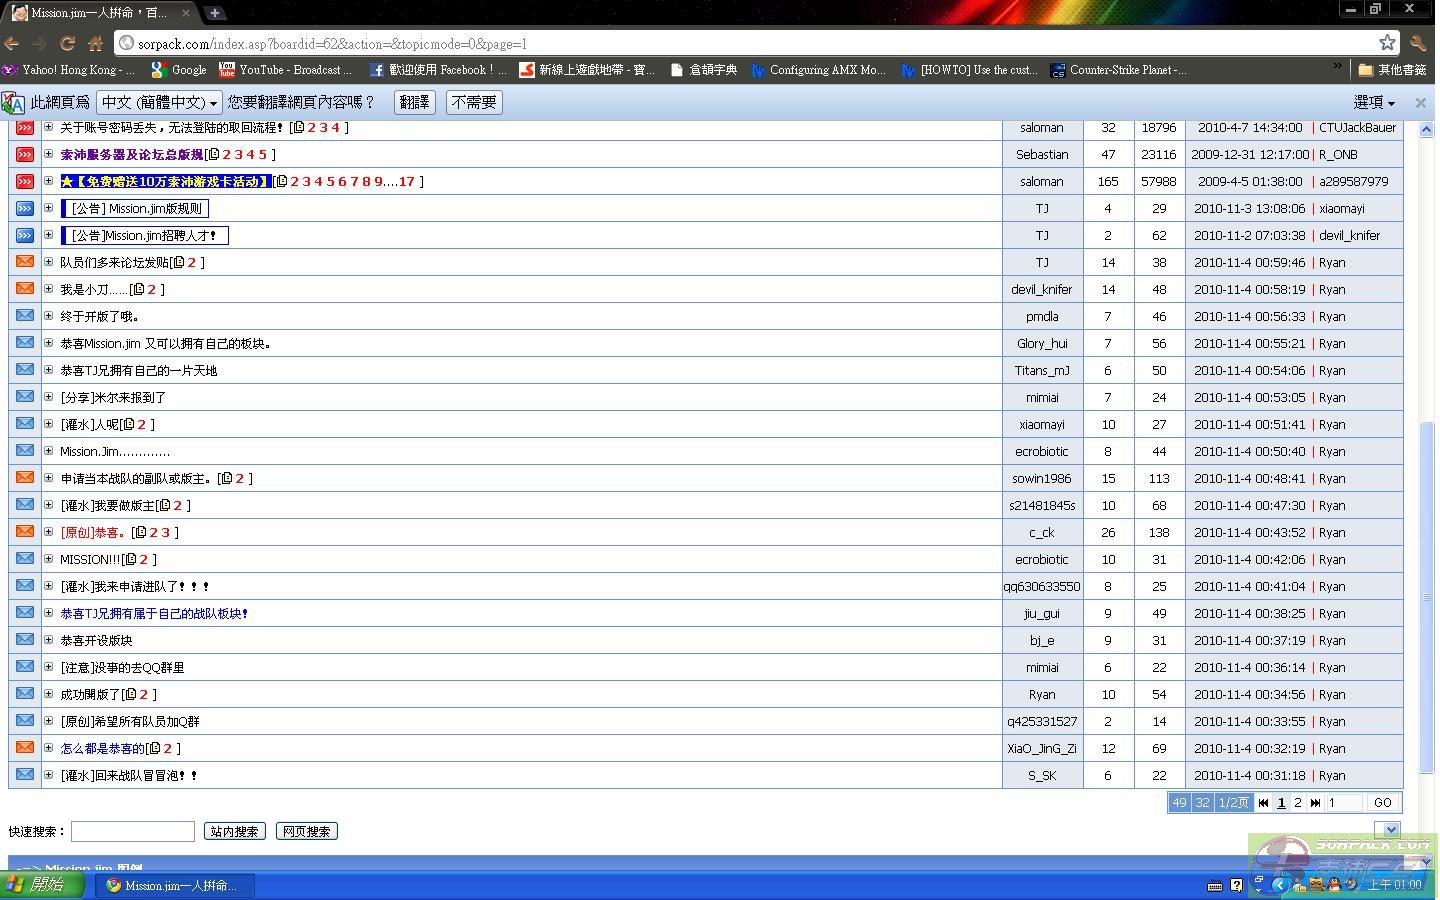Bookmark this page with the star icon
The height and width of the screenshot is (900, 1440).
pos(1387,42)
